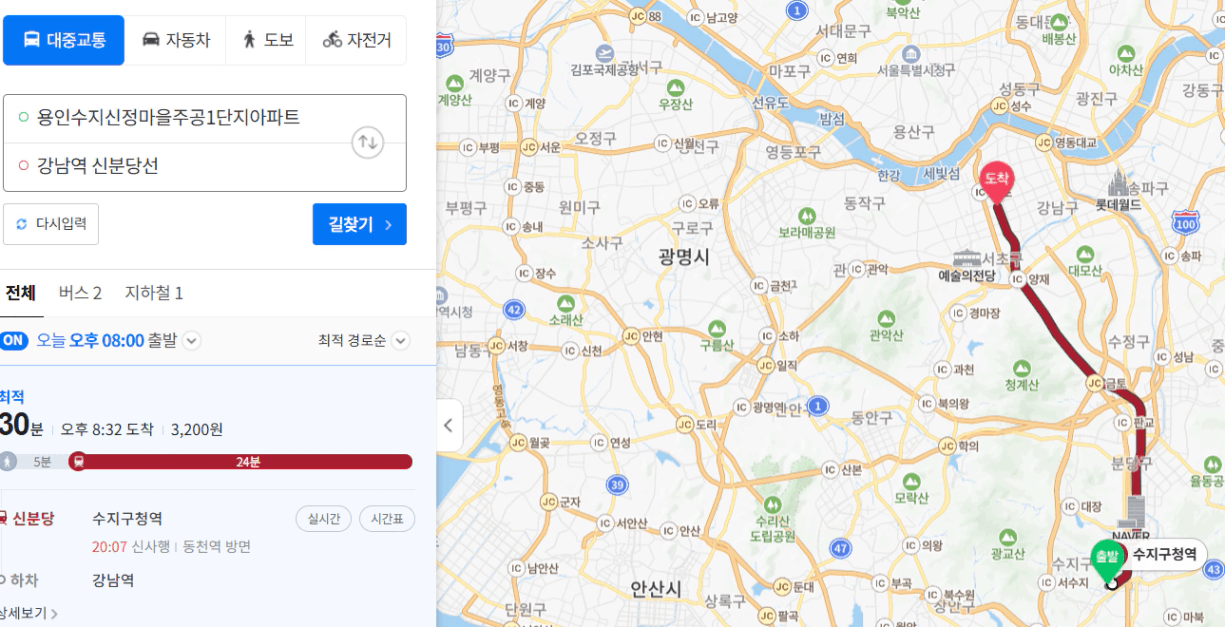Click the 양재 IC marker

tap(1019, 280)
